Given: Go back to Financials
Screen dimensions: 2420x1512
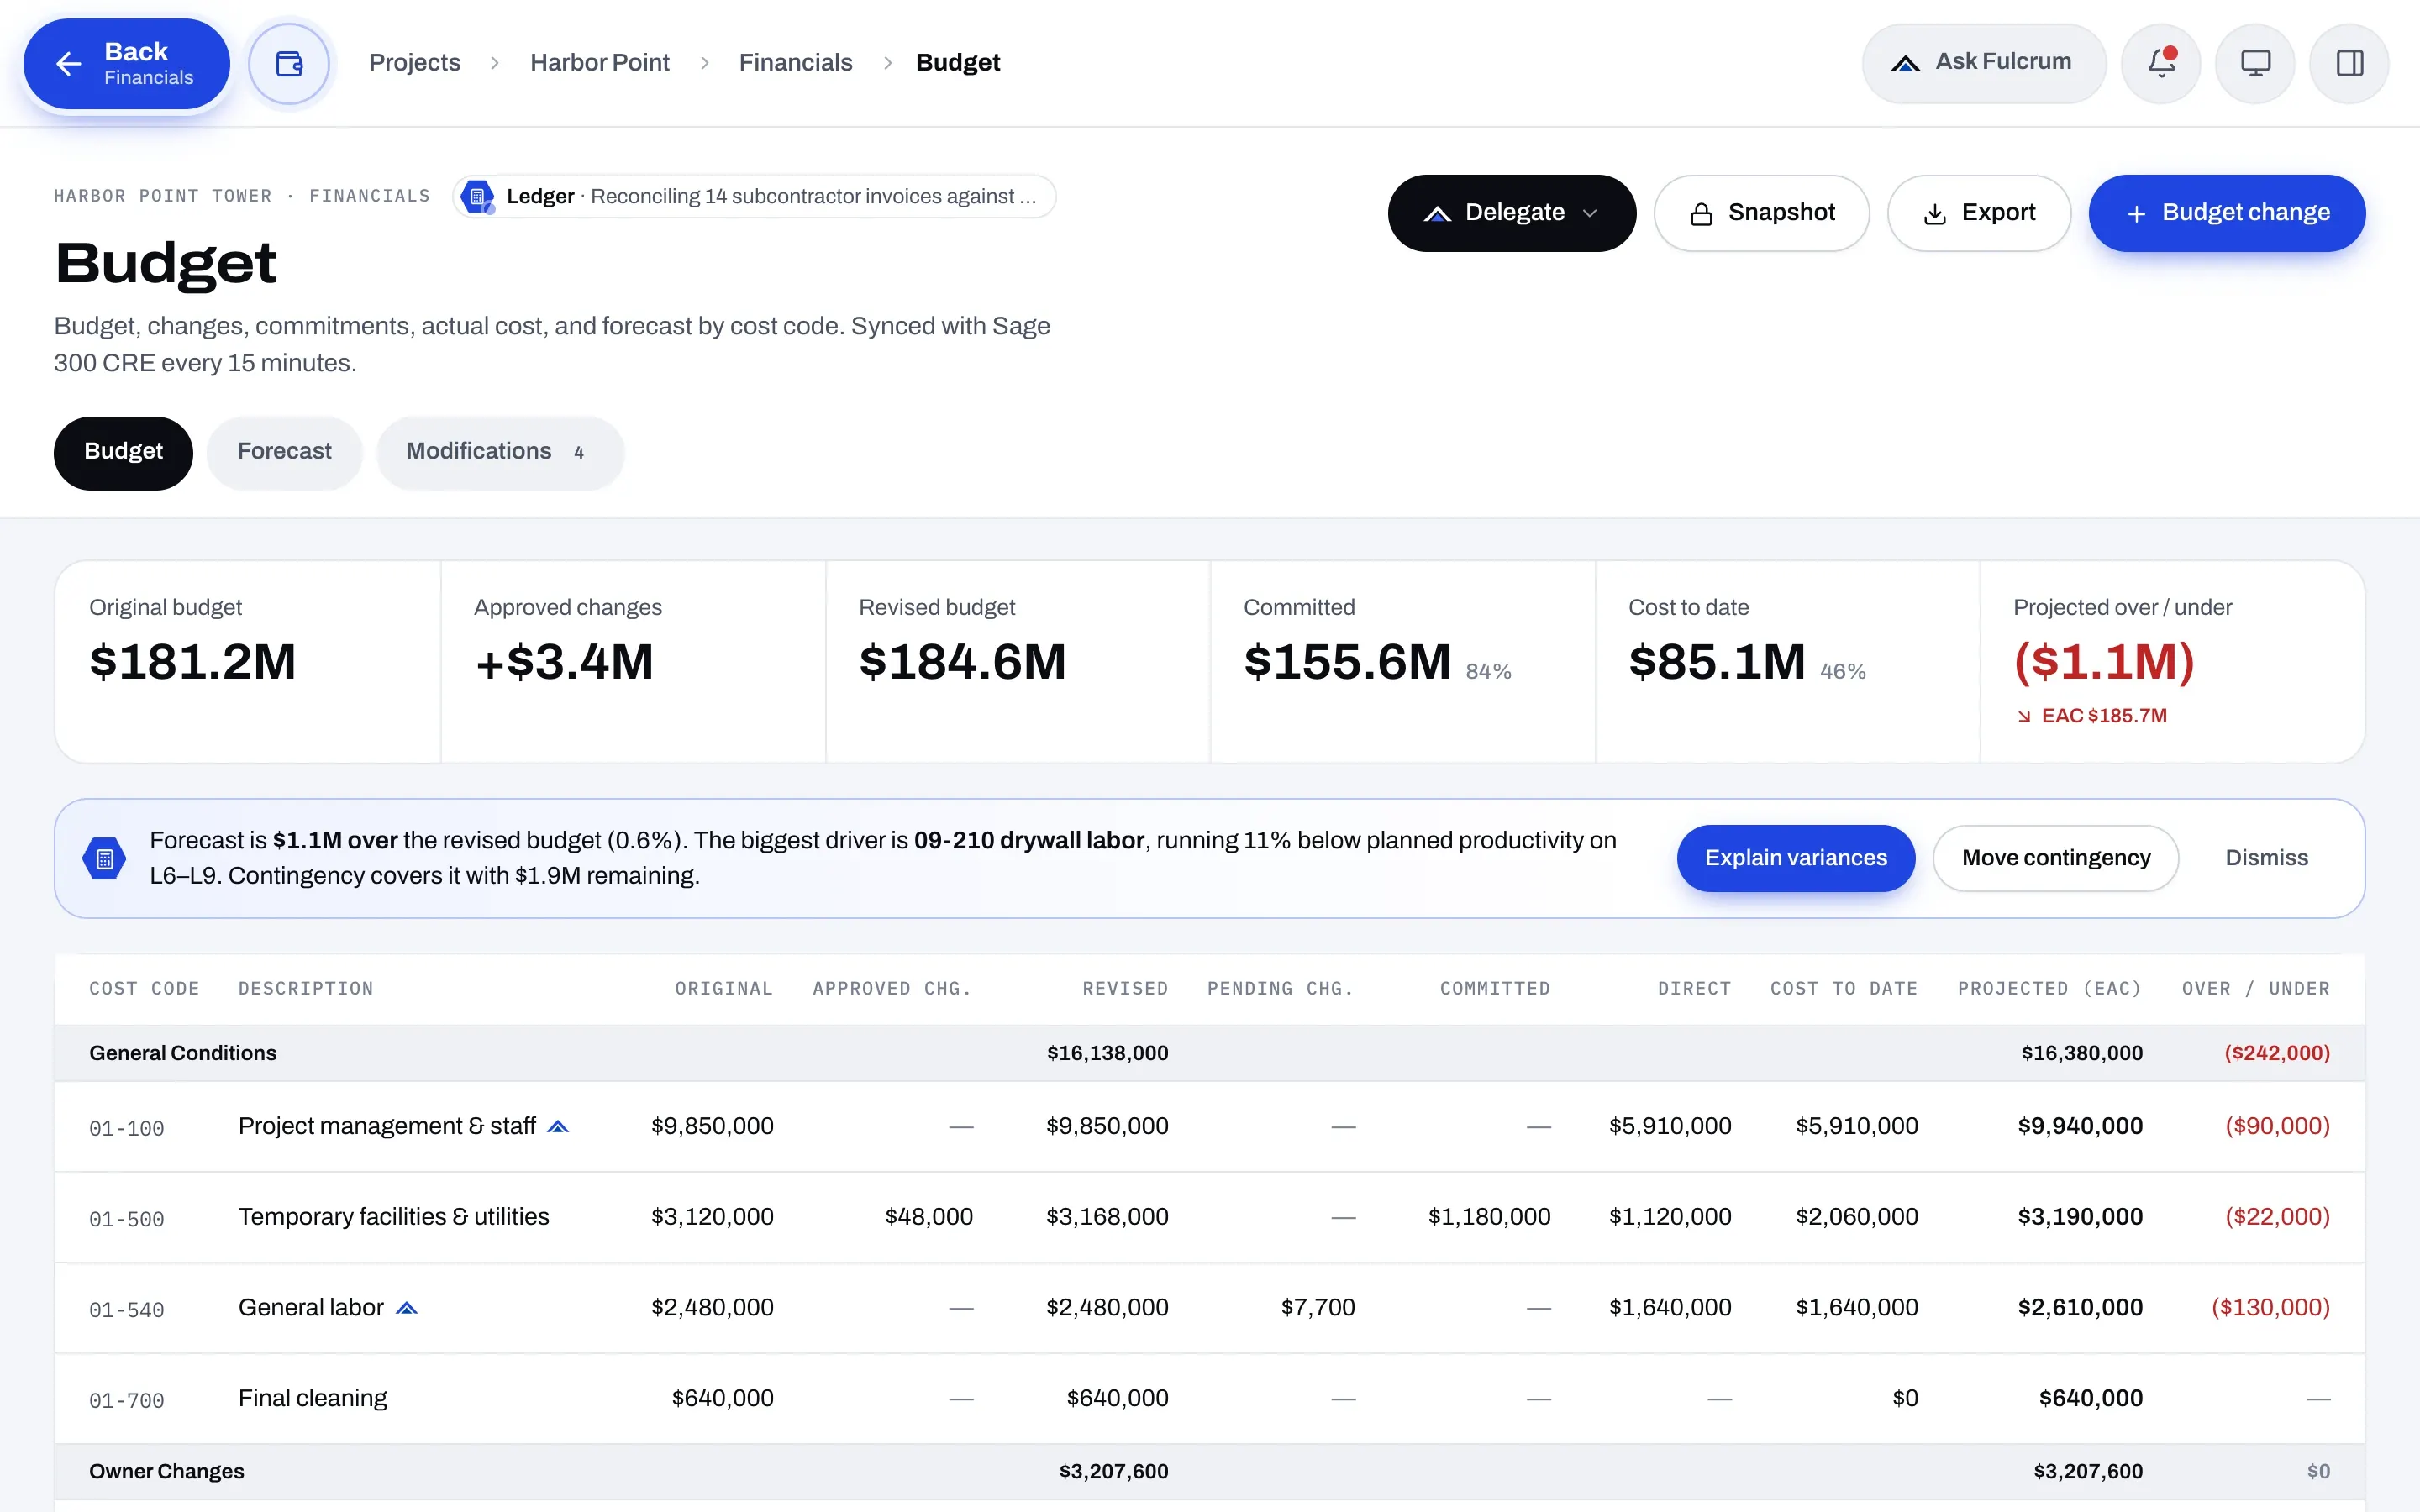Looking at the screenshot, I should pos(127,64).
